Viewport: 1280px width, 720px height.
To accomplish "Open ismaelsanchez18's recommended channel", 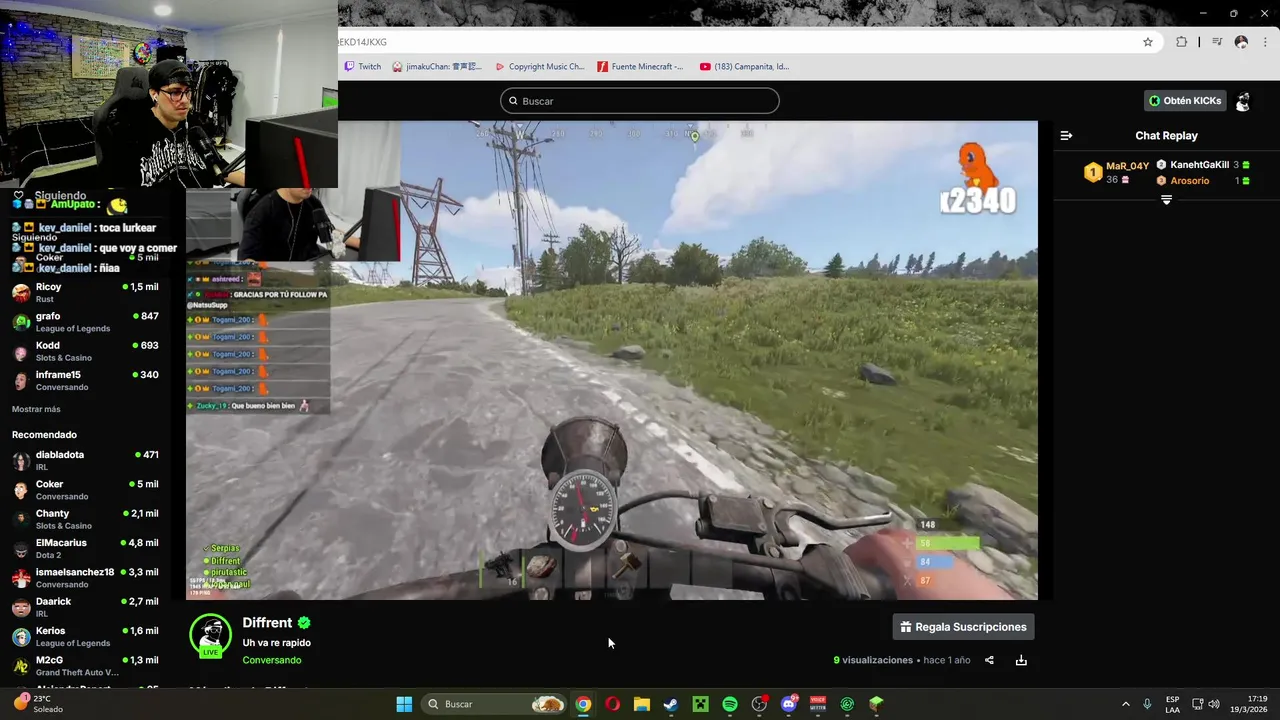I will pos(85,578).
